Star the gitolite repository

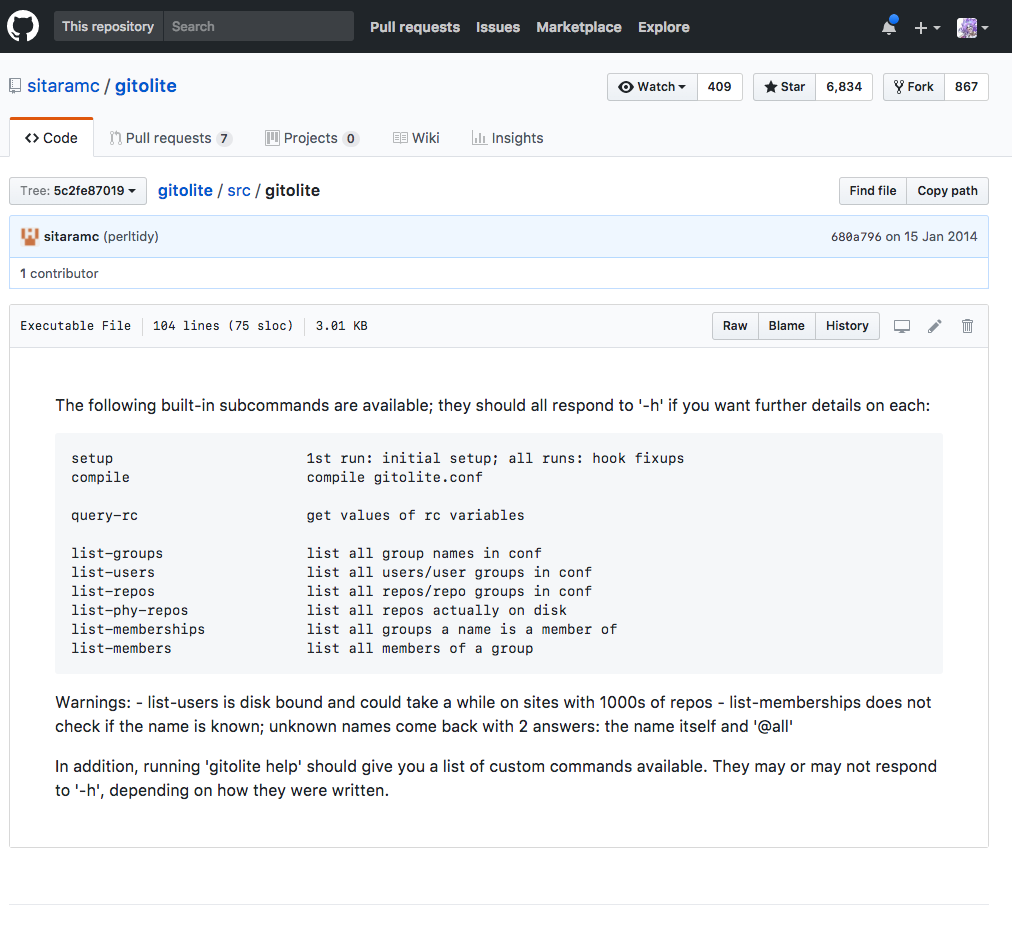[784, 87]
